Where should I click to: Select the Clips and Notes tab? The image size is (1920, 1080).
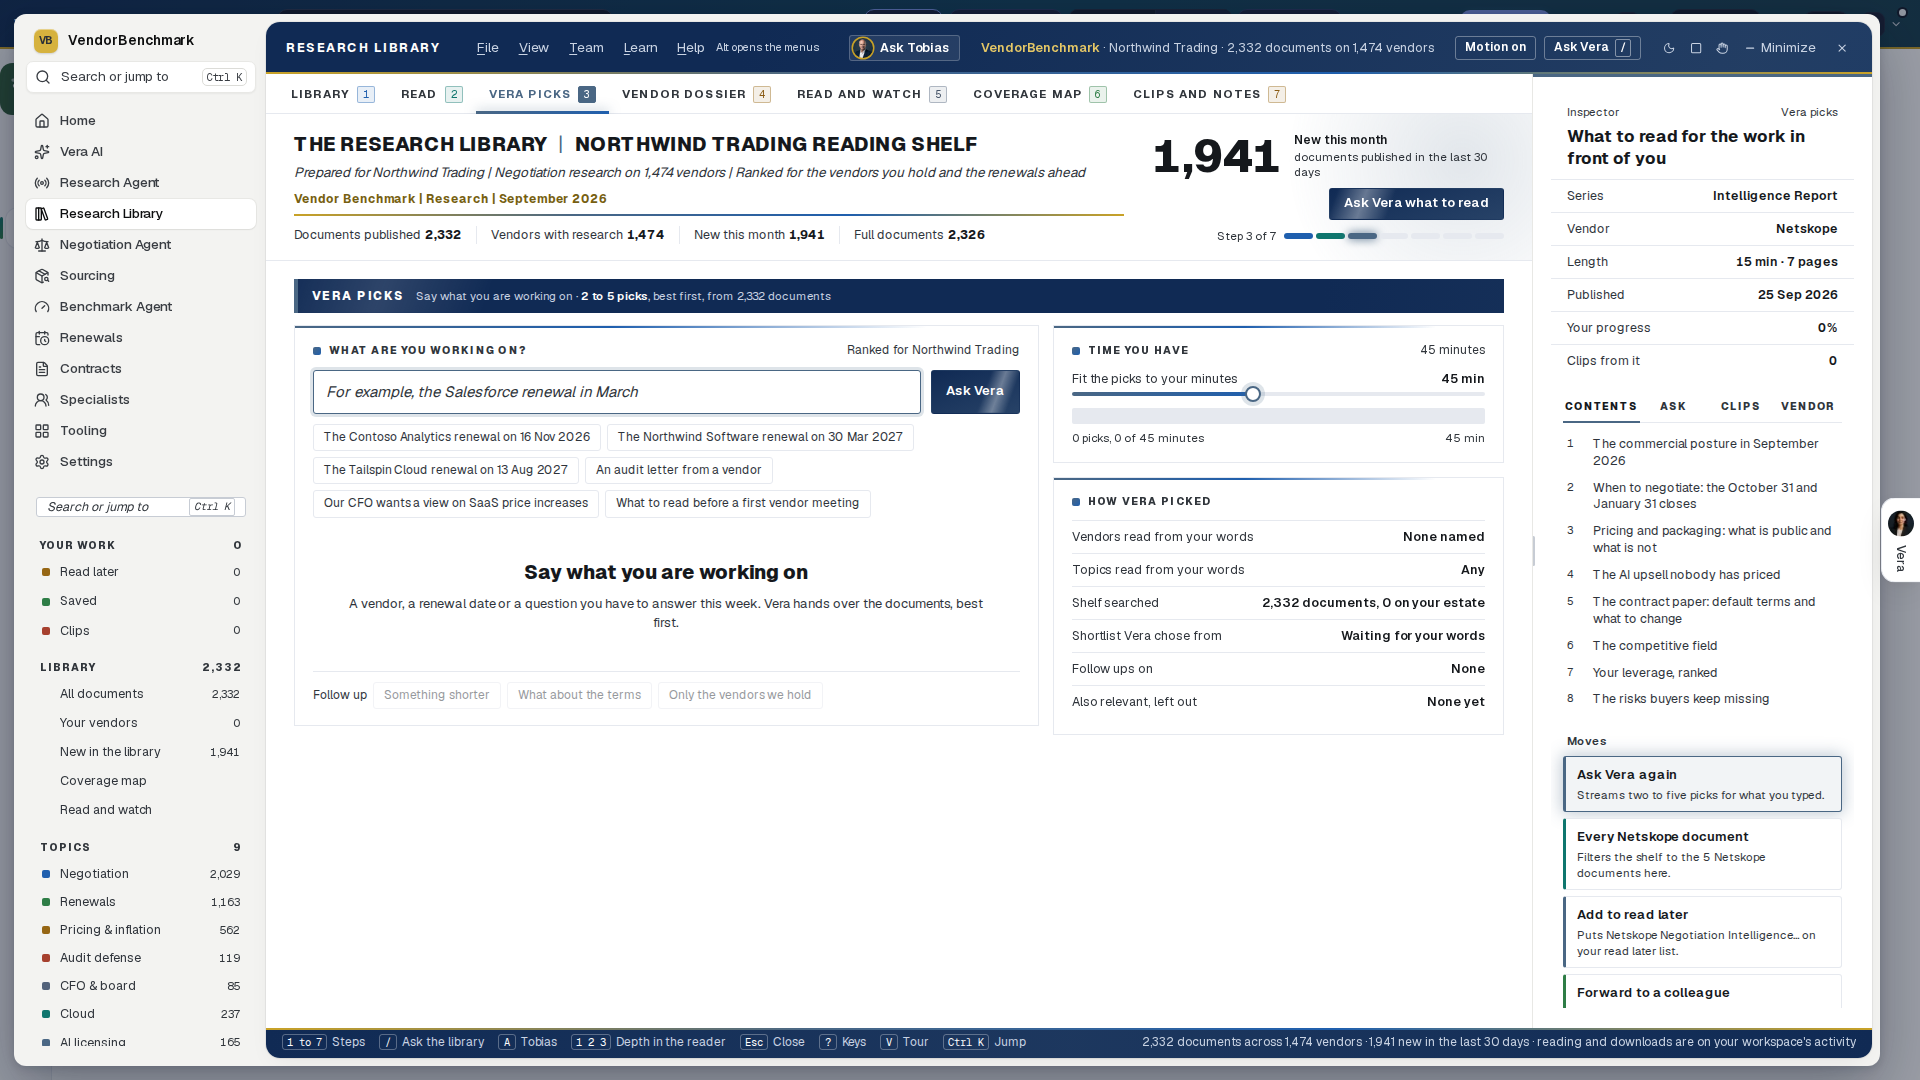pos(1209,94)
